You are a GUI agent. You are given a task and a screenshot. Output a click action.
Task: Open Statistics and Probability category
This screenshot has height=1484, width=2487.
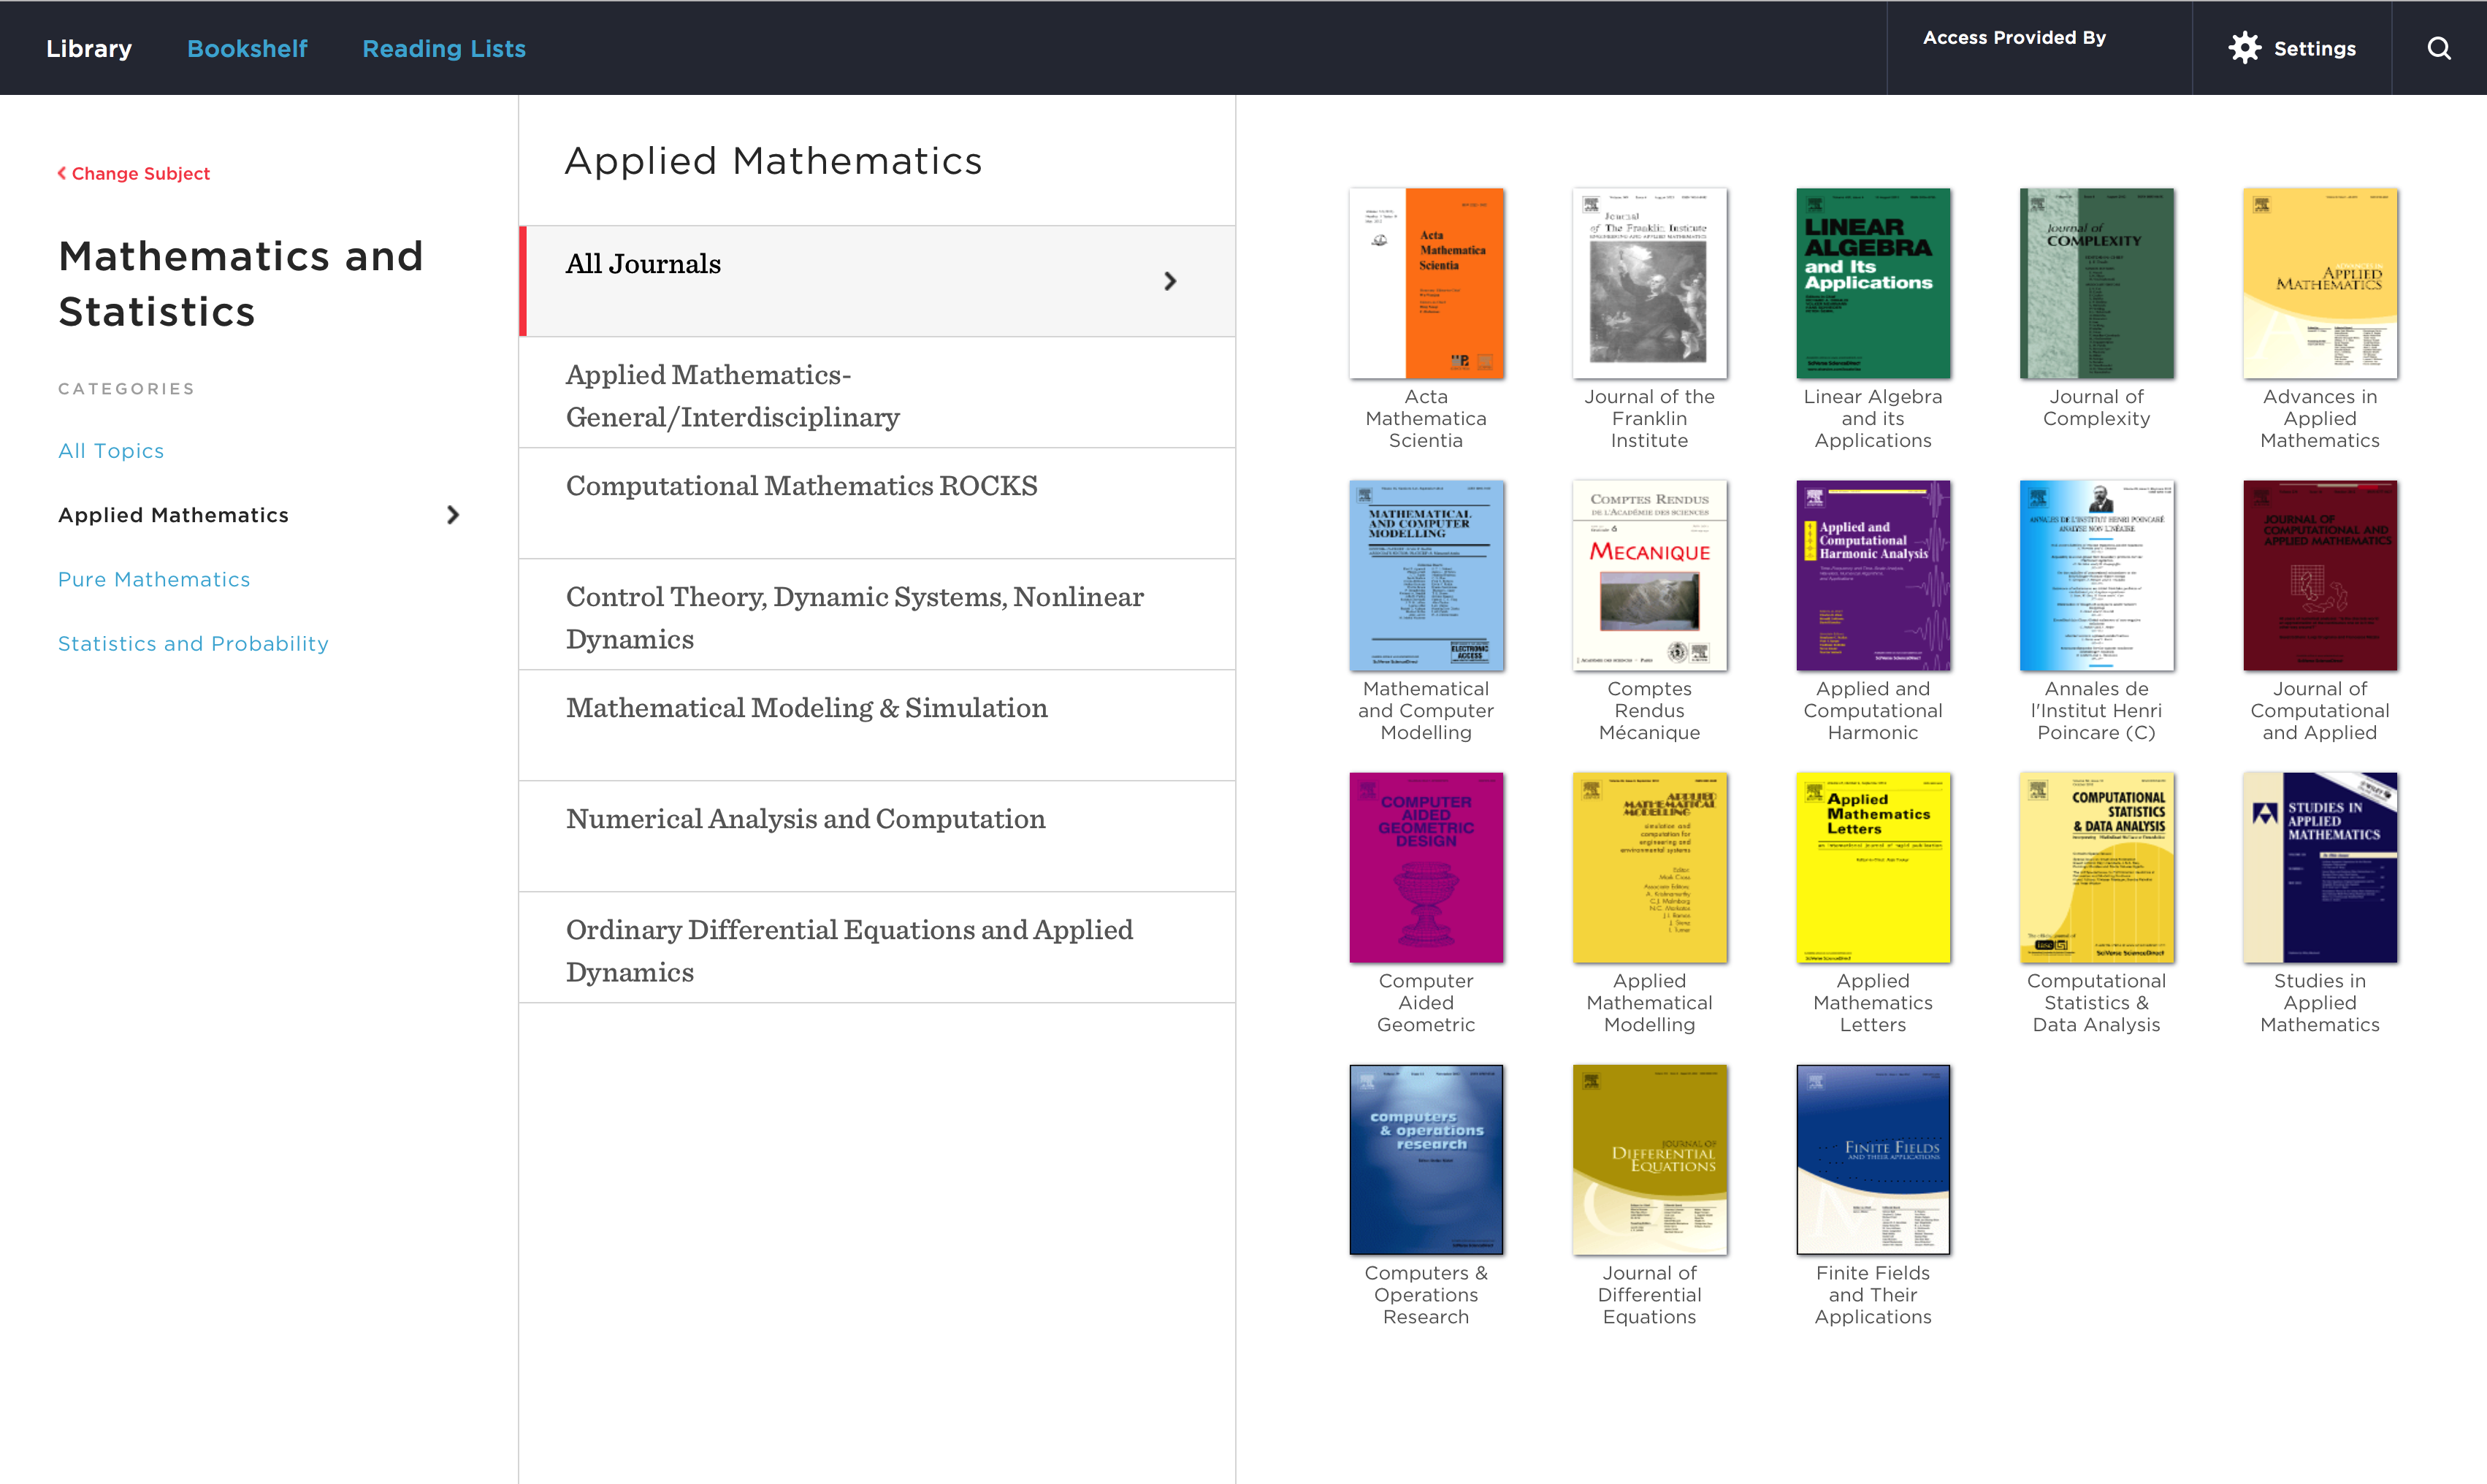tap(193, 643)
